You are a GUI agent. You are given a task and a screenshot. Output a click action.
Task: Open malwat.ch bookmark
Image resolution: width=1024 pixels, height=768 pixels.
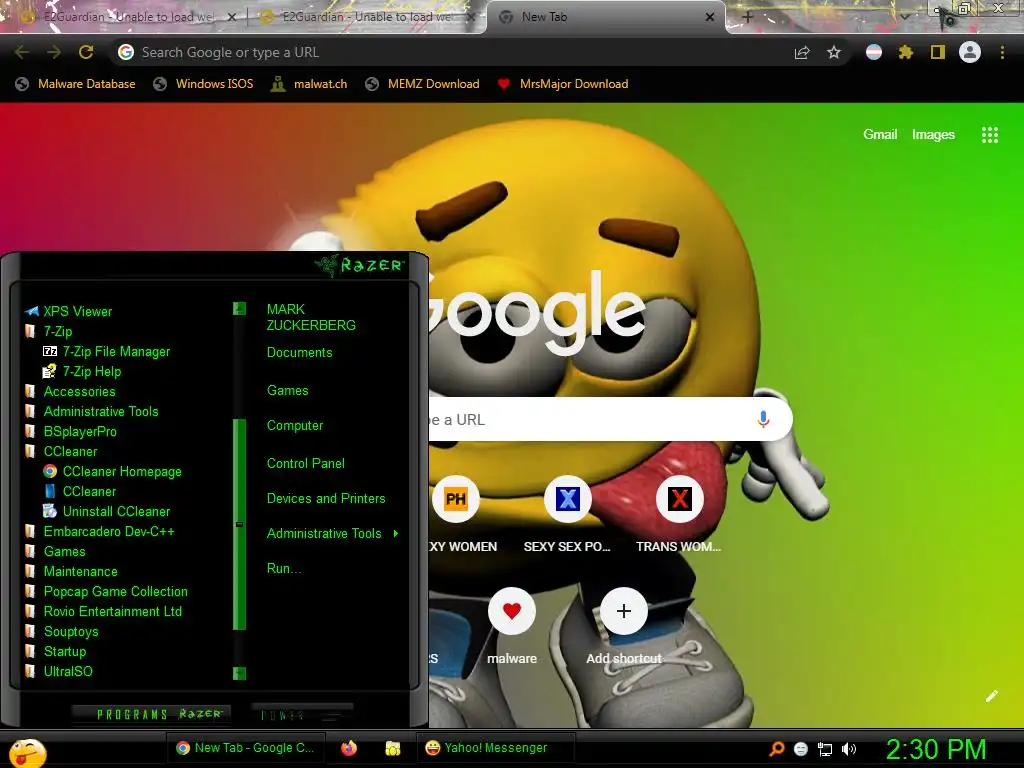[309, 84]
